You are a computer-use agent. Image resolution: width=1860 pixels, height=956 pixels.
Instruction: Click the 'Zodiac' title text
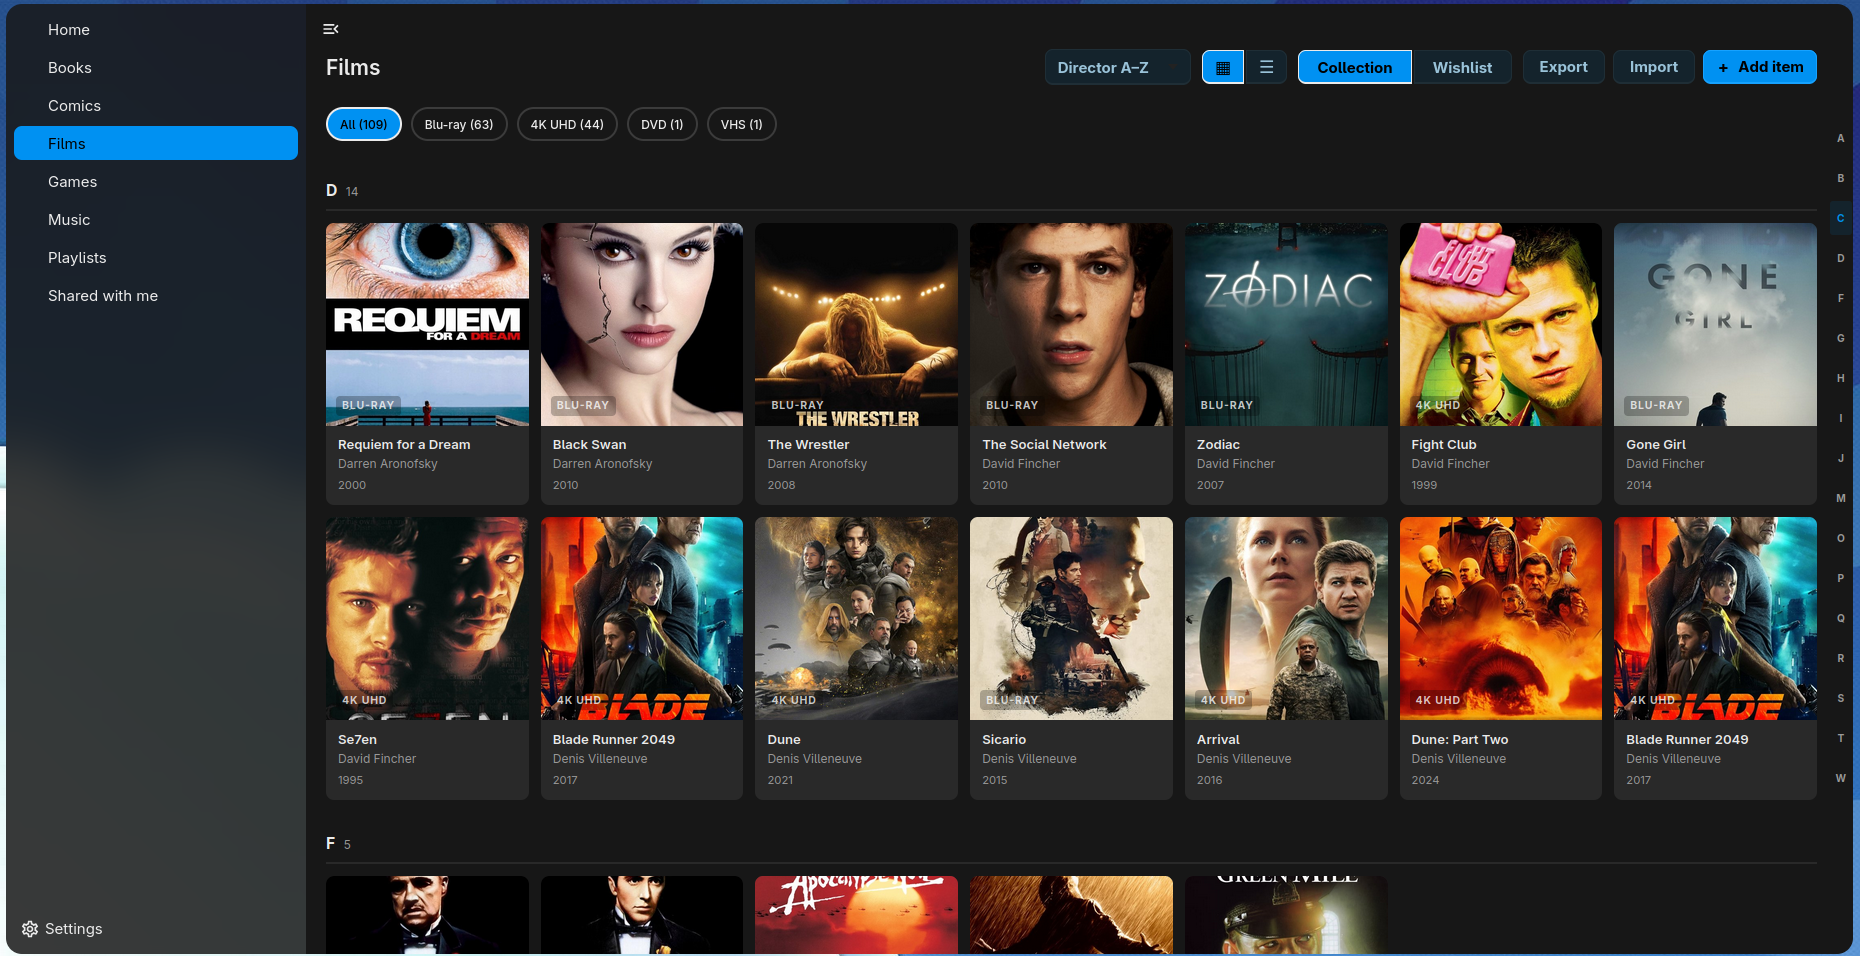click(1218, 445)
